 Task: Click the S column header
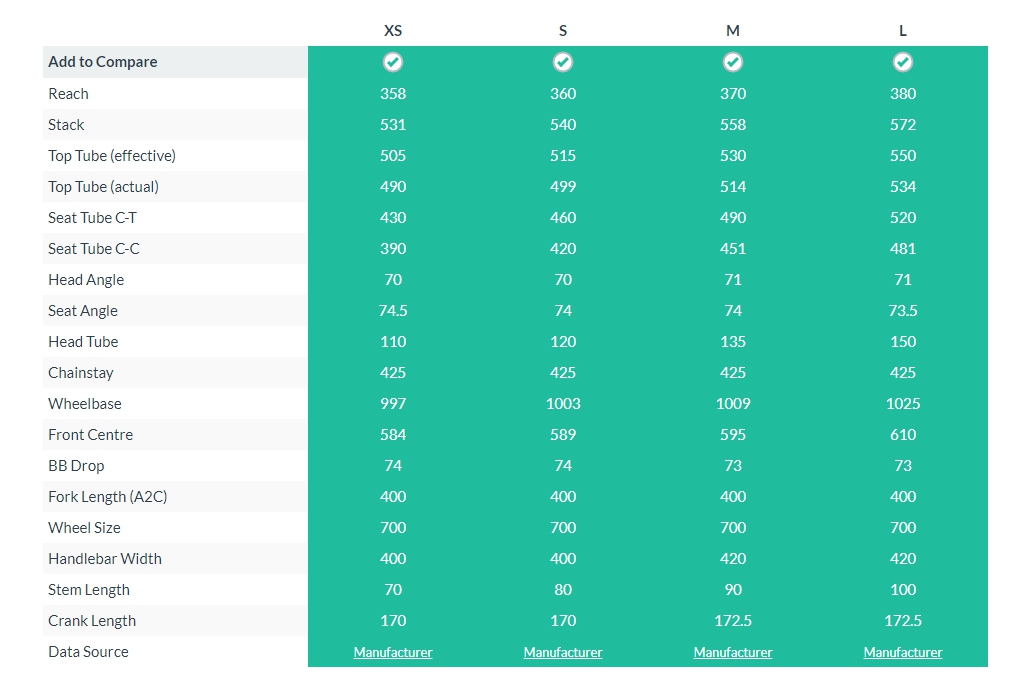coord(563,31)
